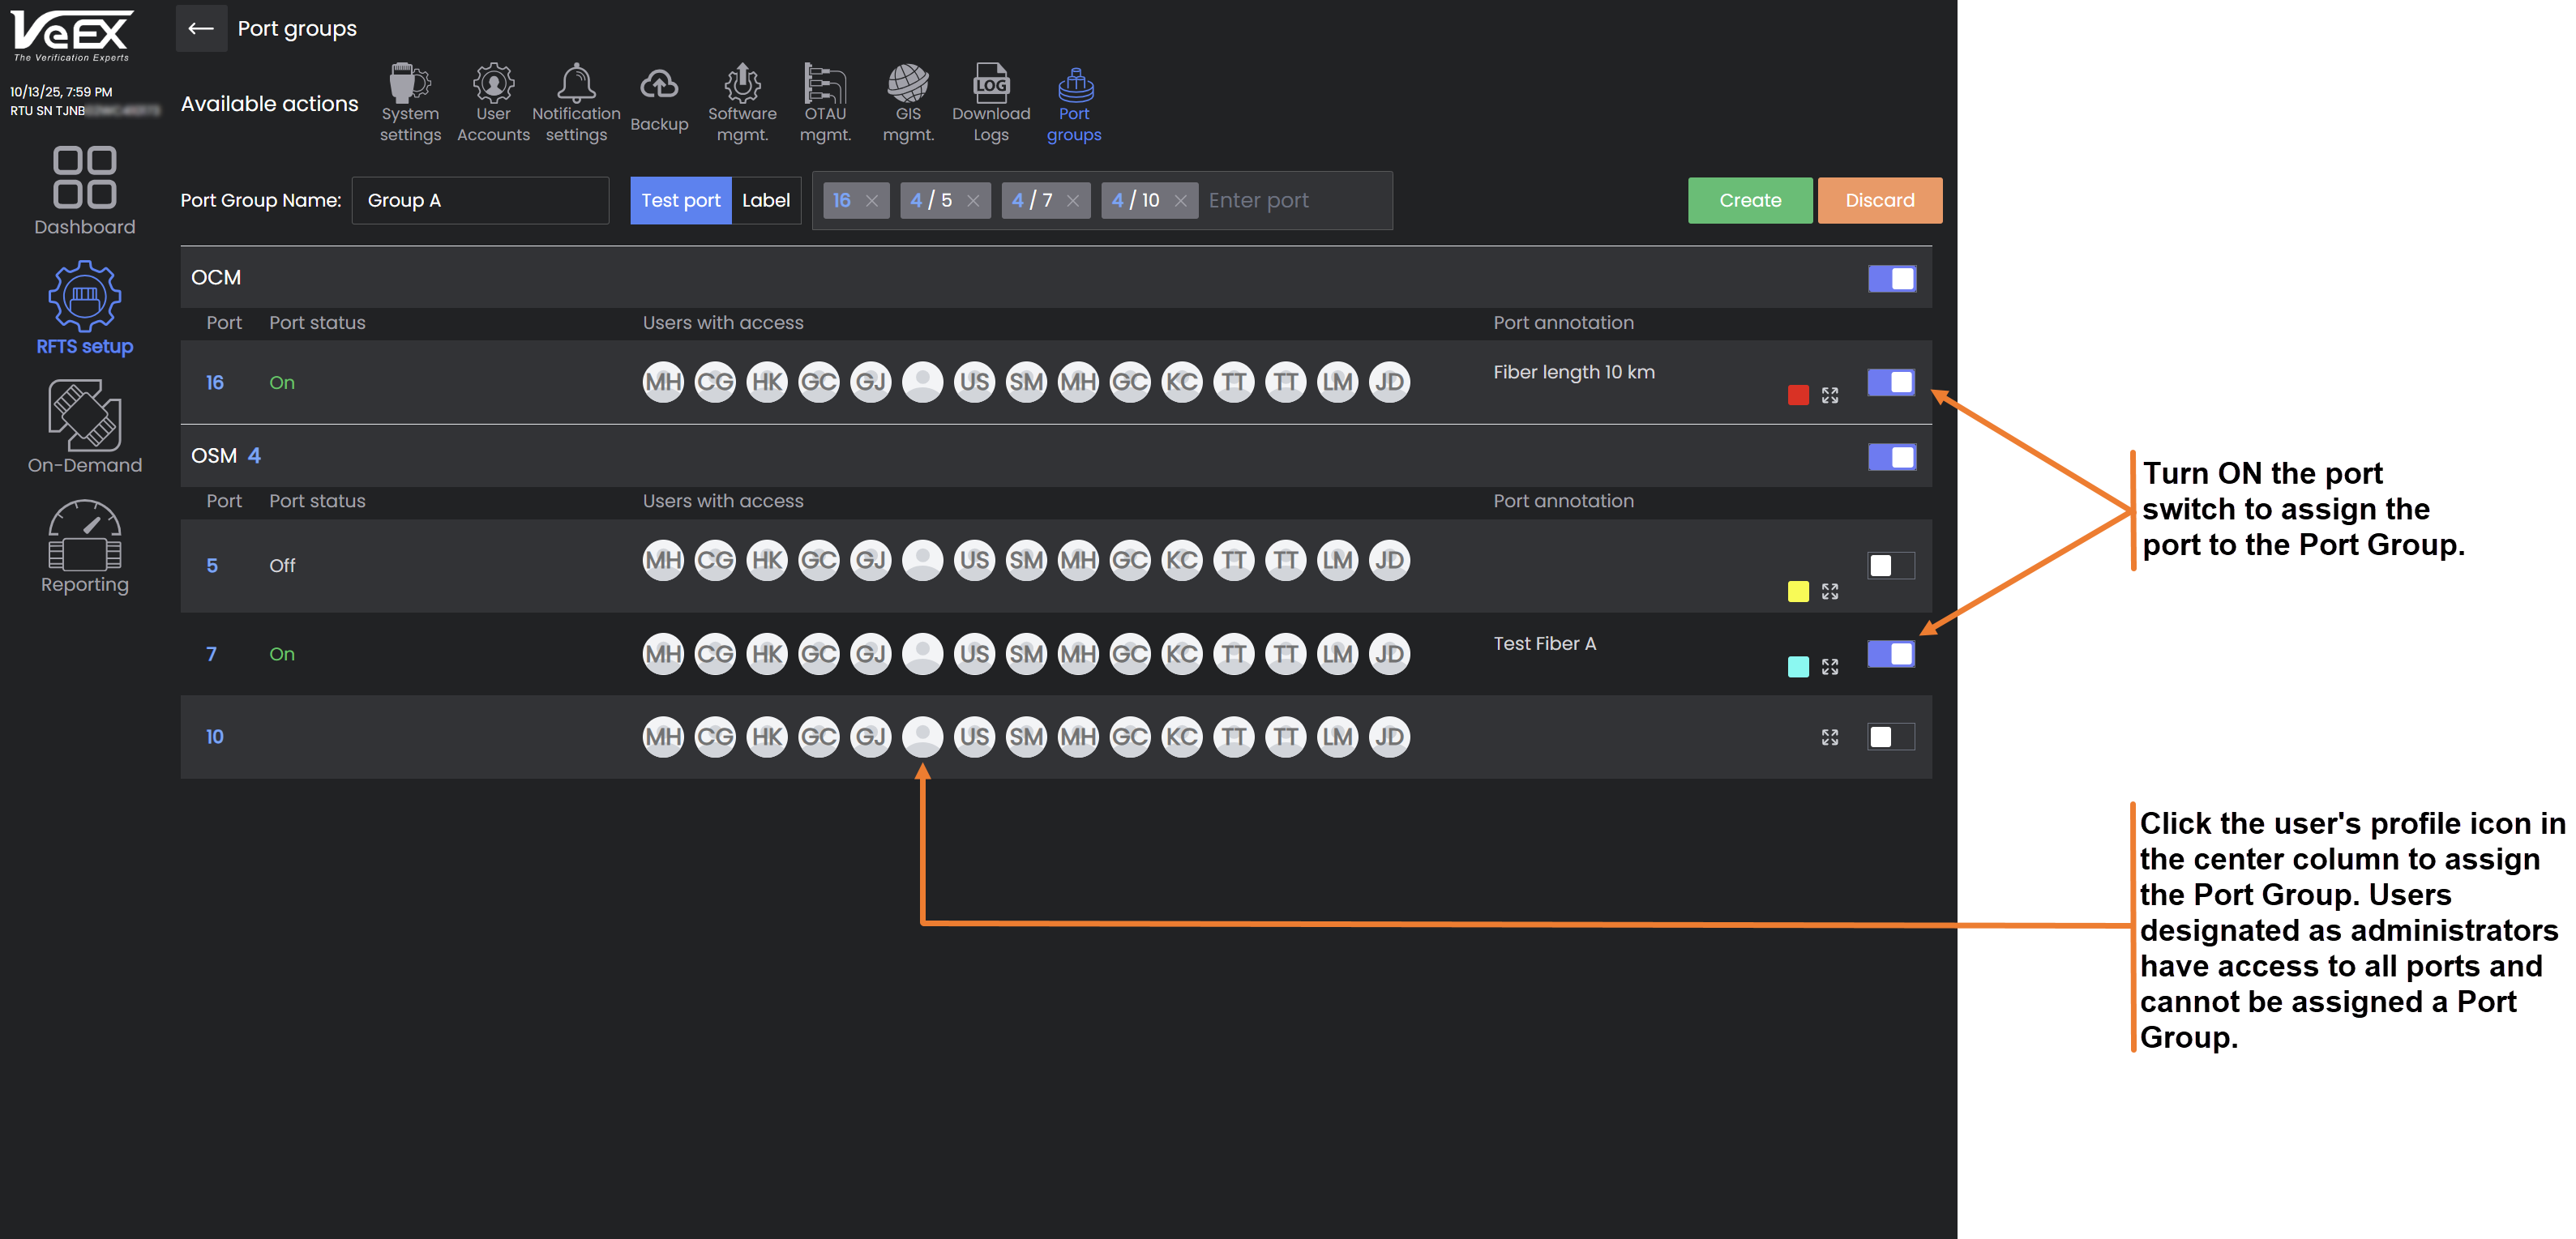Select Test port tab
This screenshot has height=1239, width=2576.
click(680, 200)
